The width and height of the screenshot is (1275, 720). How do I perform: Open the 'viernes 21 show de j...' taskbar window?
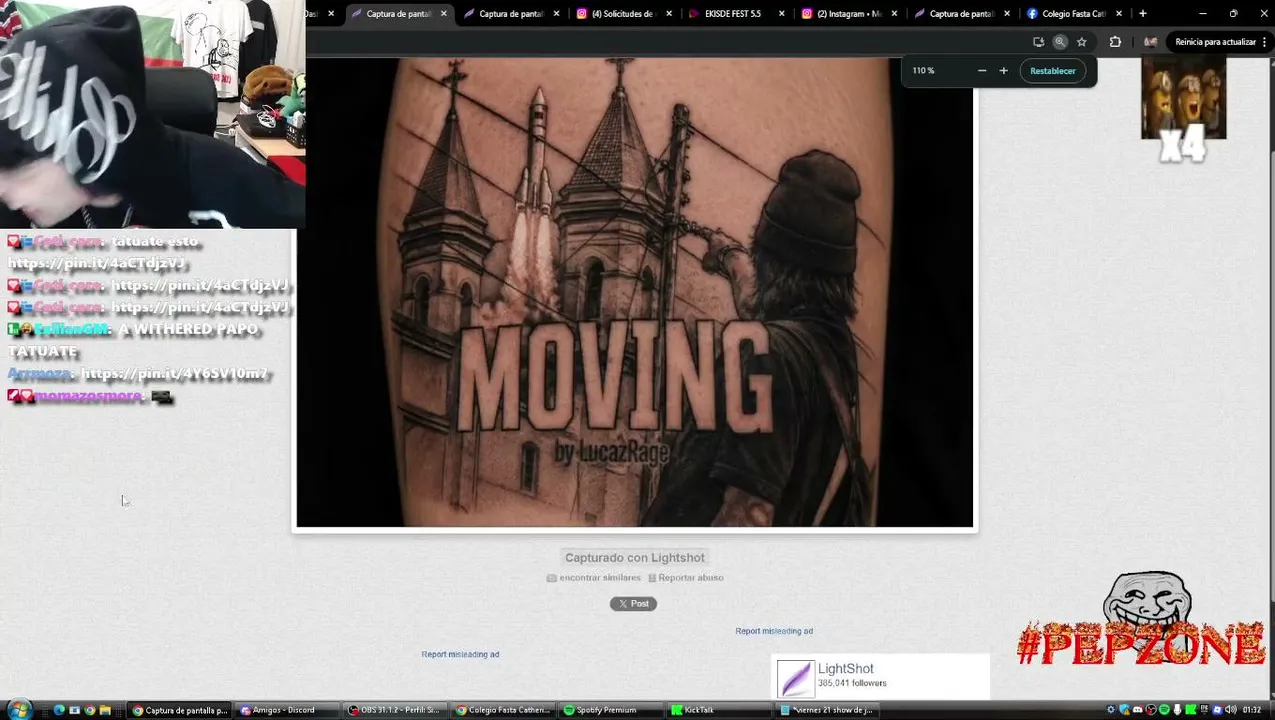pos(828,710)
